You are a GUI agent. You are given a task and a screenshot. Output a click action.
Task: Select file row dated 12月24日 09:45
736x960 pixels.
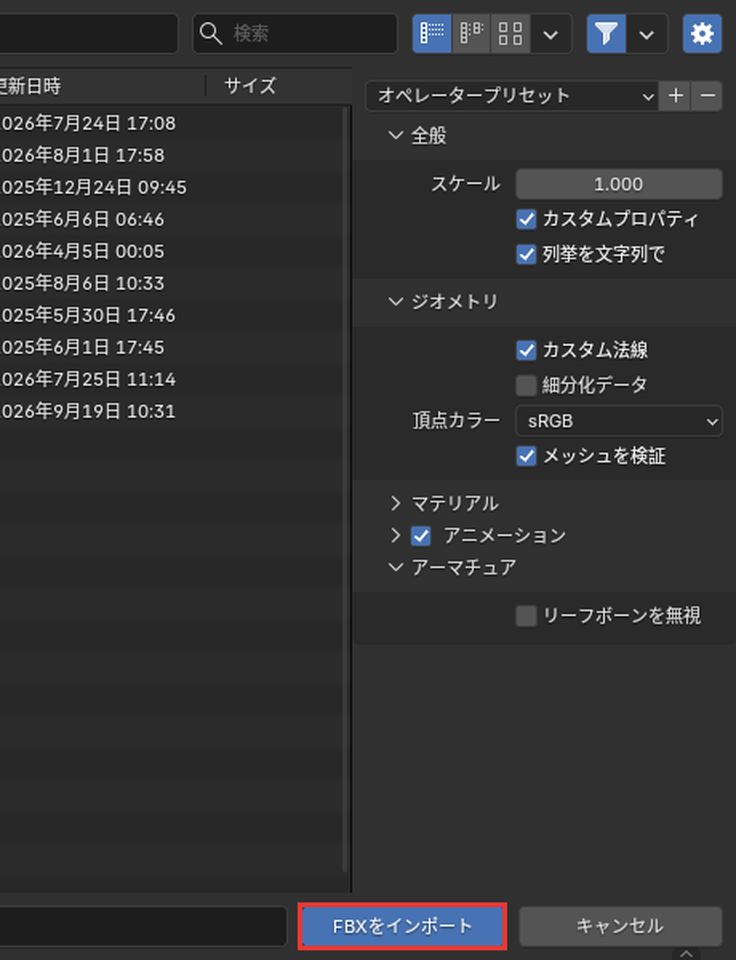[171, 187]
